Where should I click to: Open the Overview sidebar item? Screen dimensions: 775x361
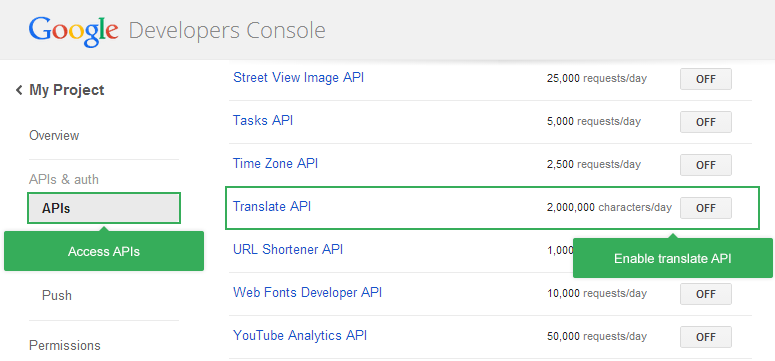click(54, 135)
